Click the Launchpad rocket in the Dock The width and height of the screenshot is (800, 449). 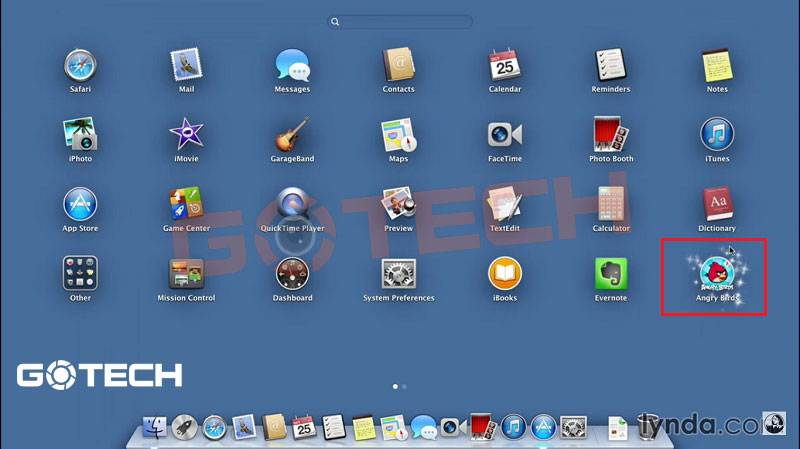coord(184,428)
